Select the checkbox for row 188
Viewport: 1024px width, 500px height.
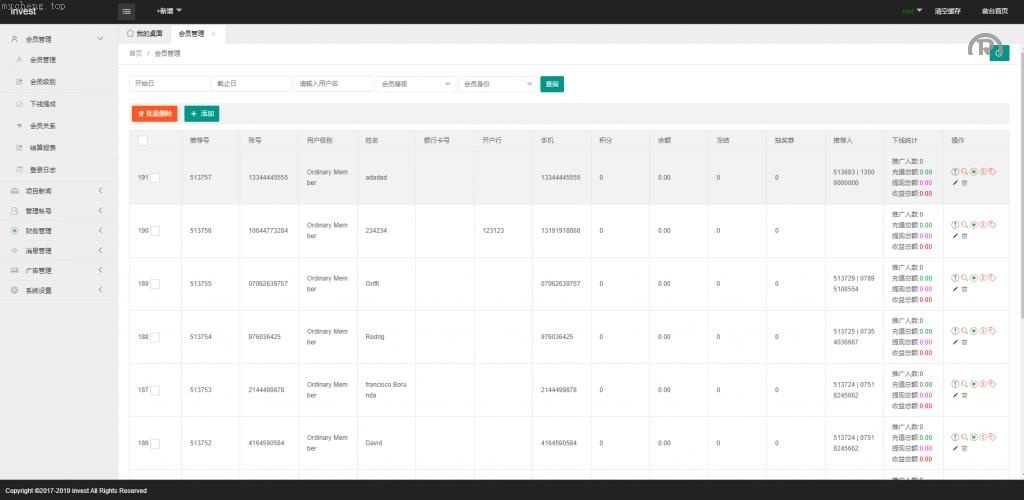coord(155,337)
